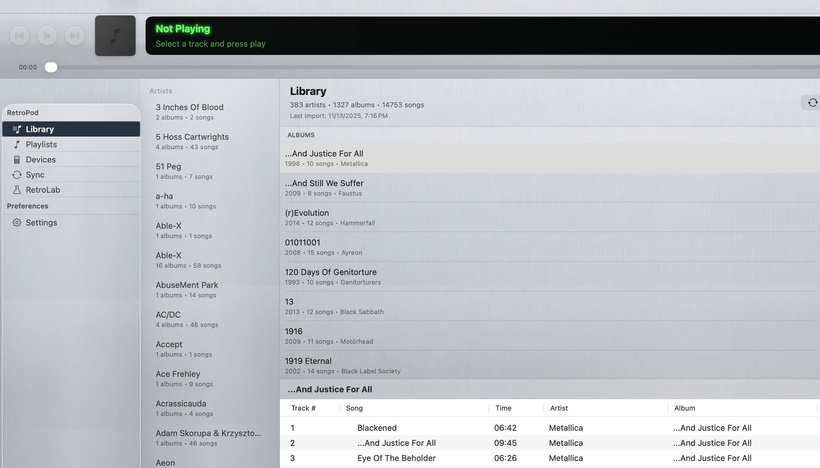Sort tracks by Song column header
Viewport: 820px width, 468px height.
click(x=354, y=408)
